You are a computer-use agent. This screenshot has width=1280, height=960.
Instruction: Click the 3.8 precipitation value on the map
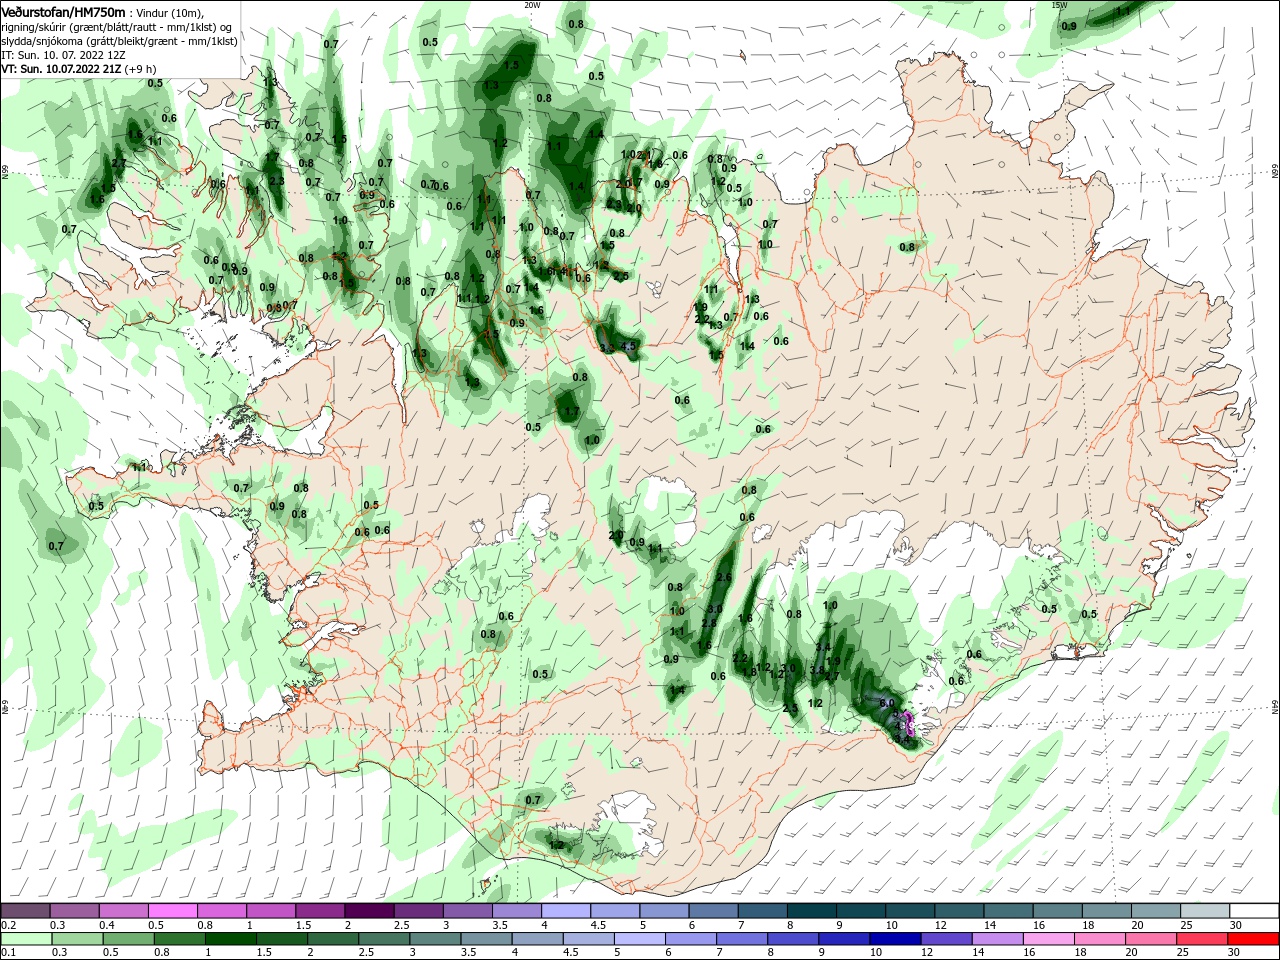[817, 670]
